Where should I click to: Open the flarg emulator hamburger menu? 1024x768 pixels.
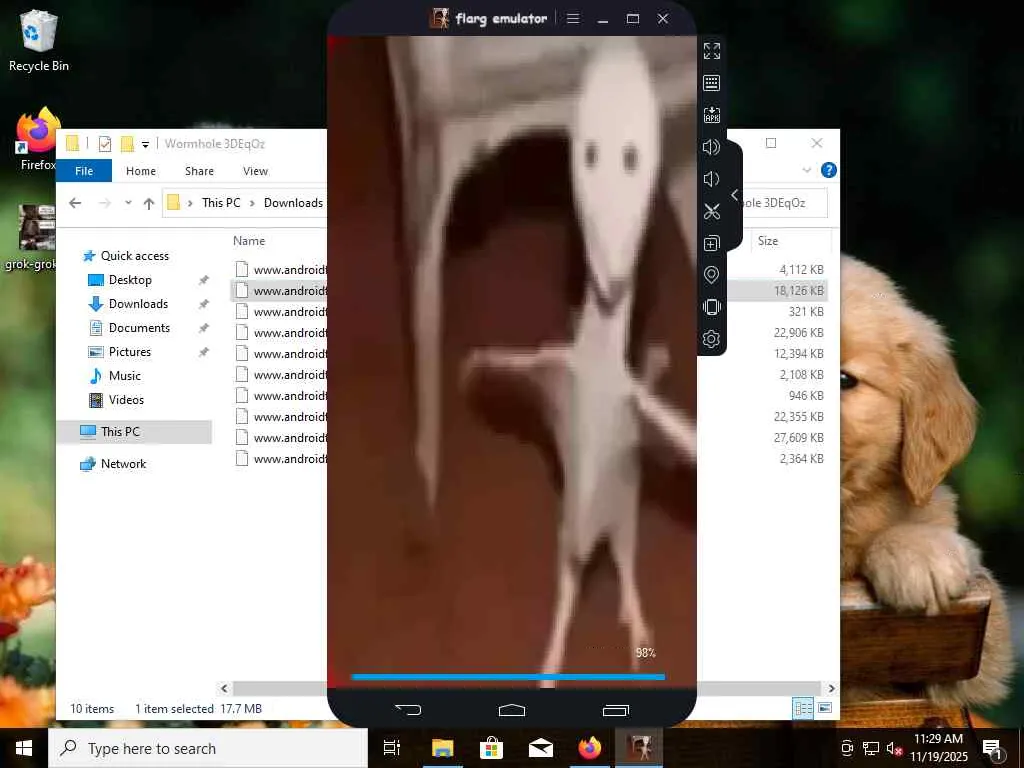[x=573, y=18]
